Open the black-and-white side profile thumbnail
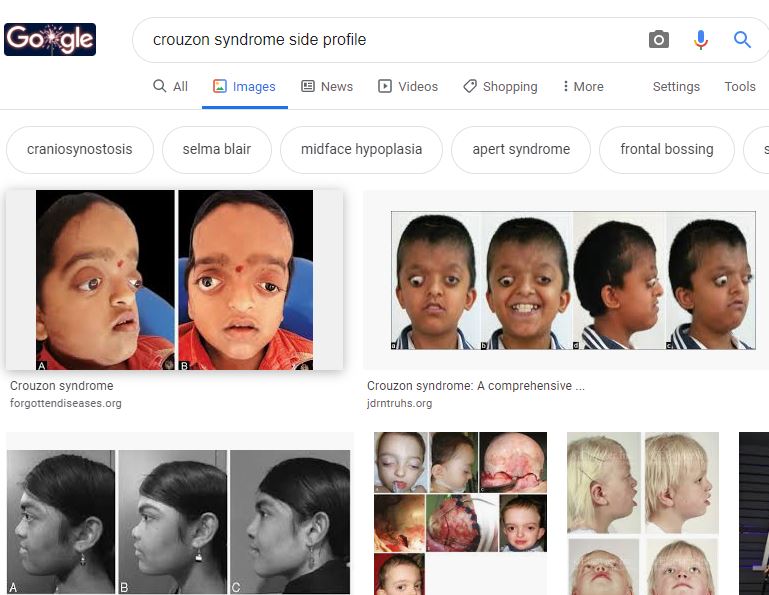This screenshot has height=595, width=769. click(179, 521)
